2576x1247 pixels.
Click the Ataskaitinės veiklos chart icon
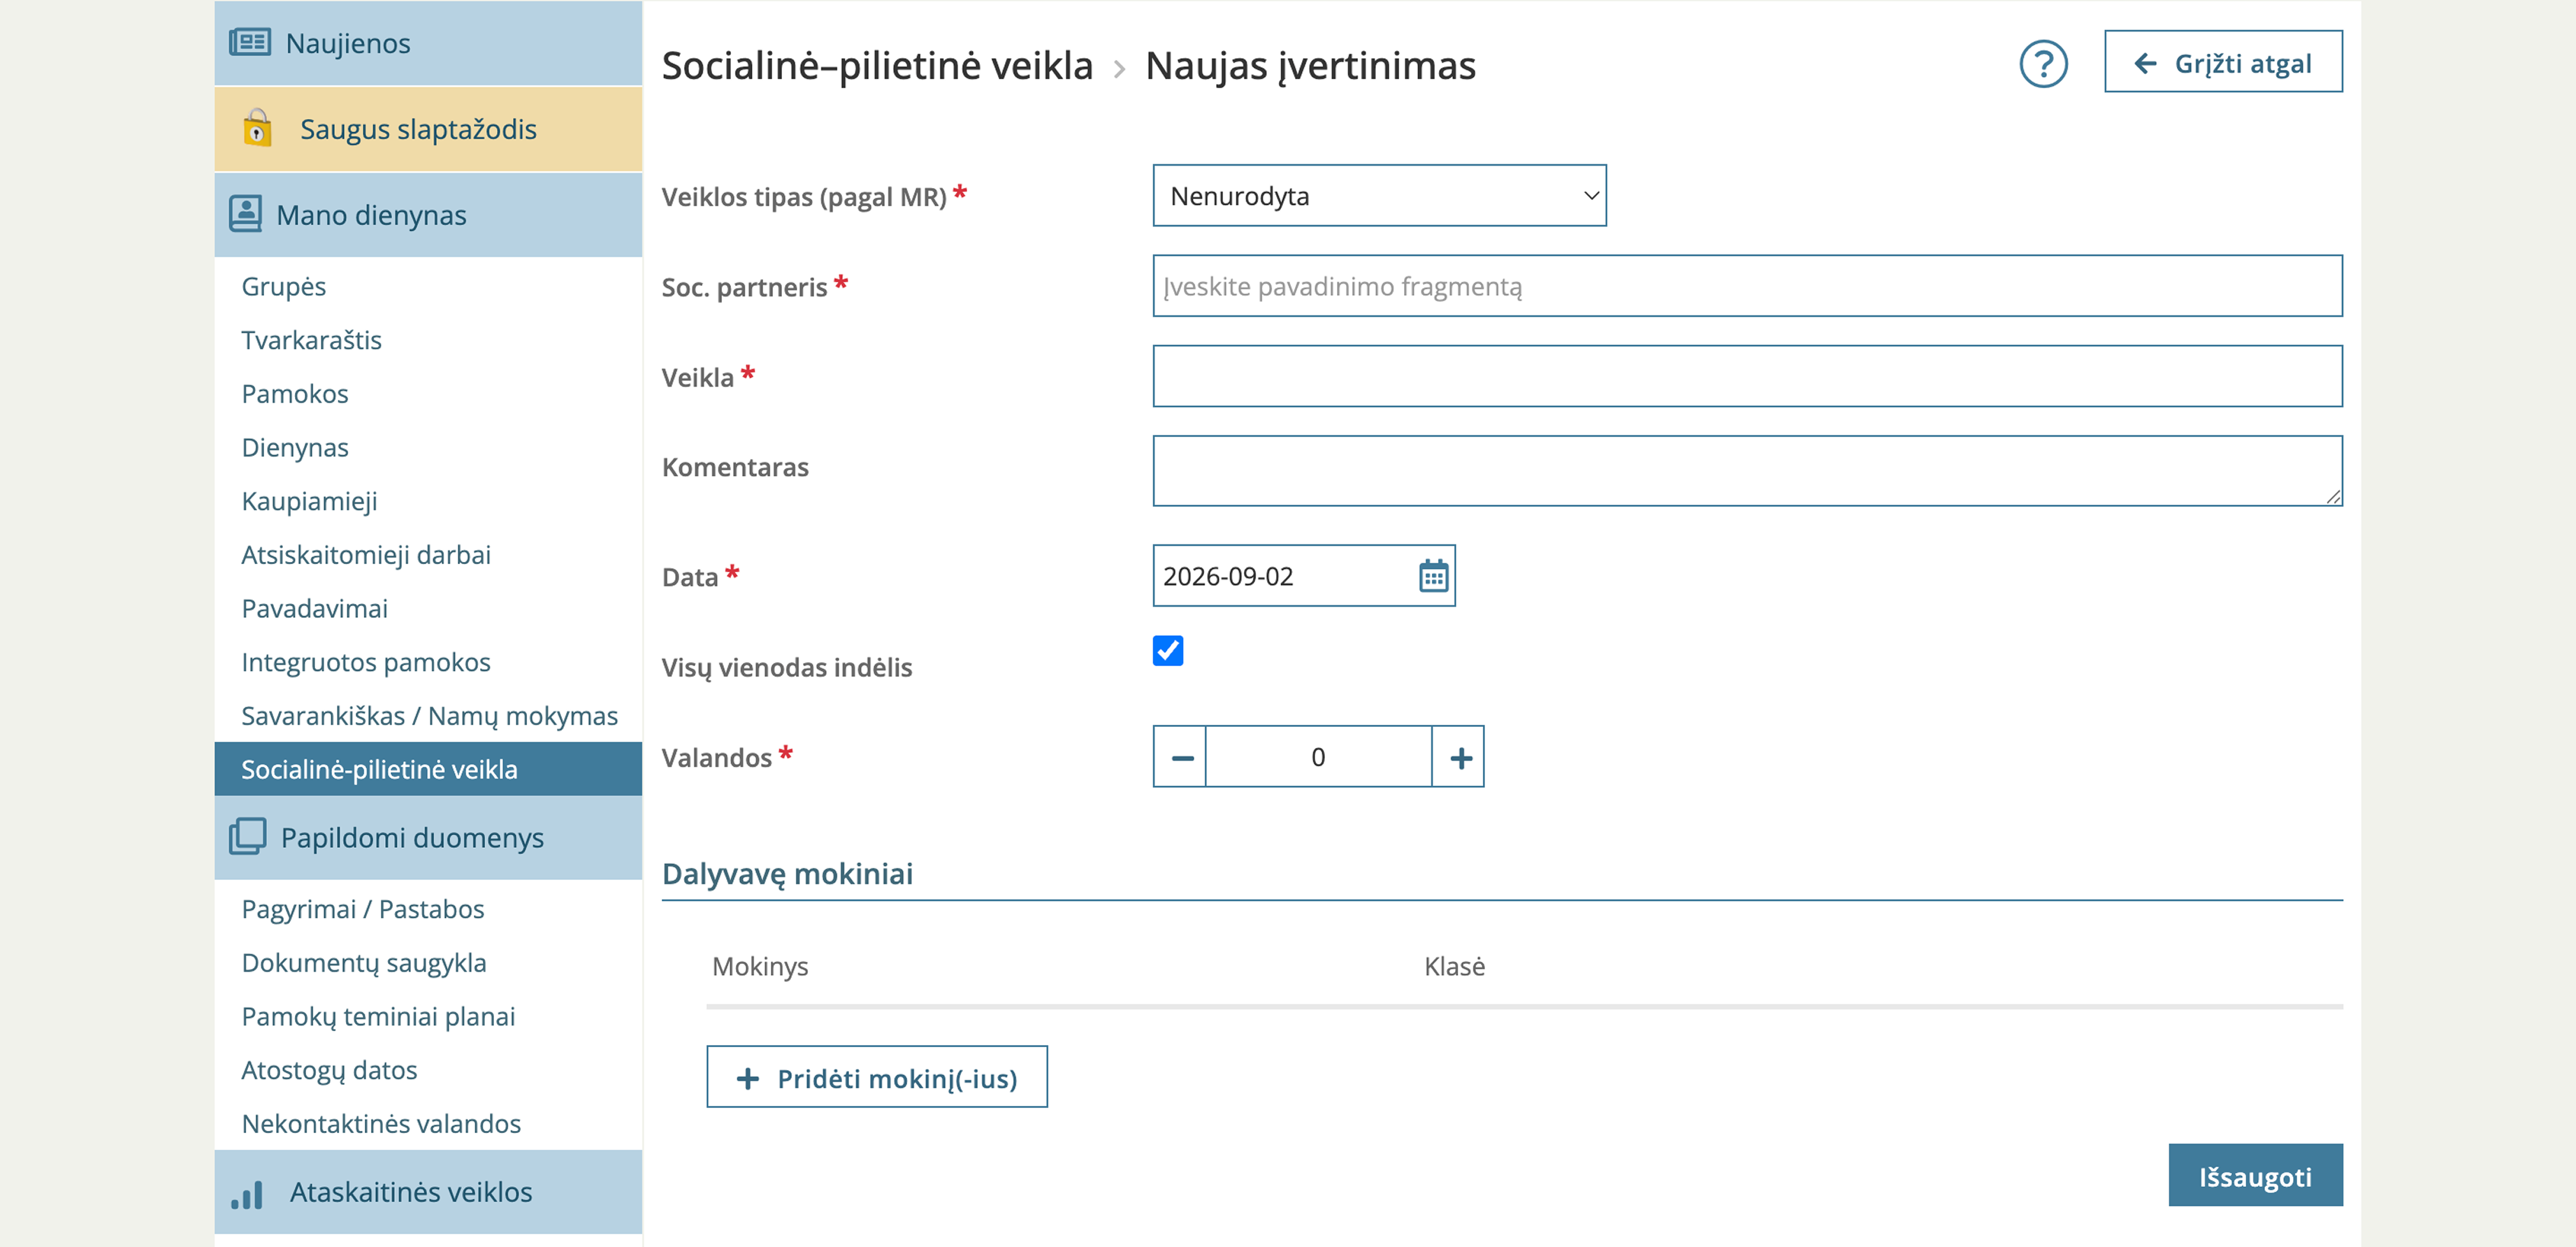click(247, 1193)
